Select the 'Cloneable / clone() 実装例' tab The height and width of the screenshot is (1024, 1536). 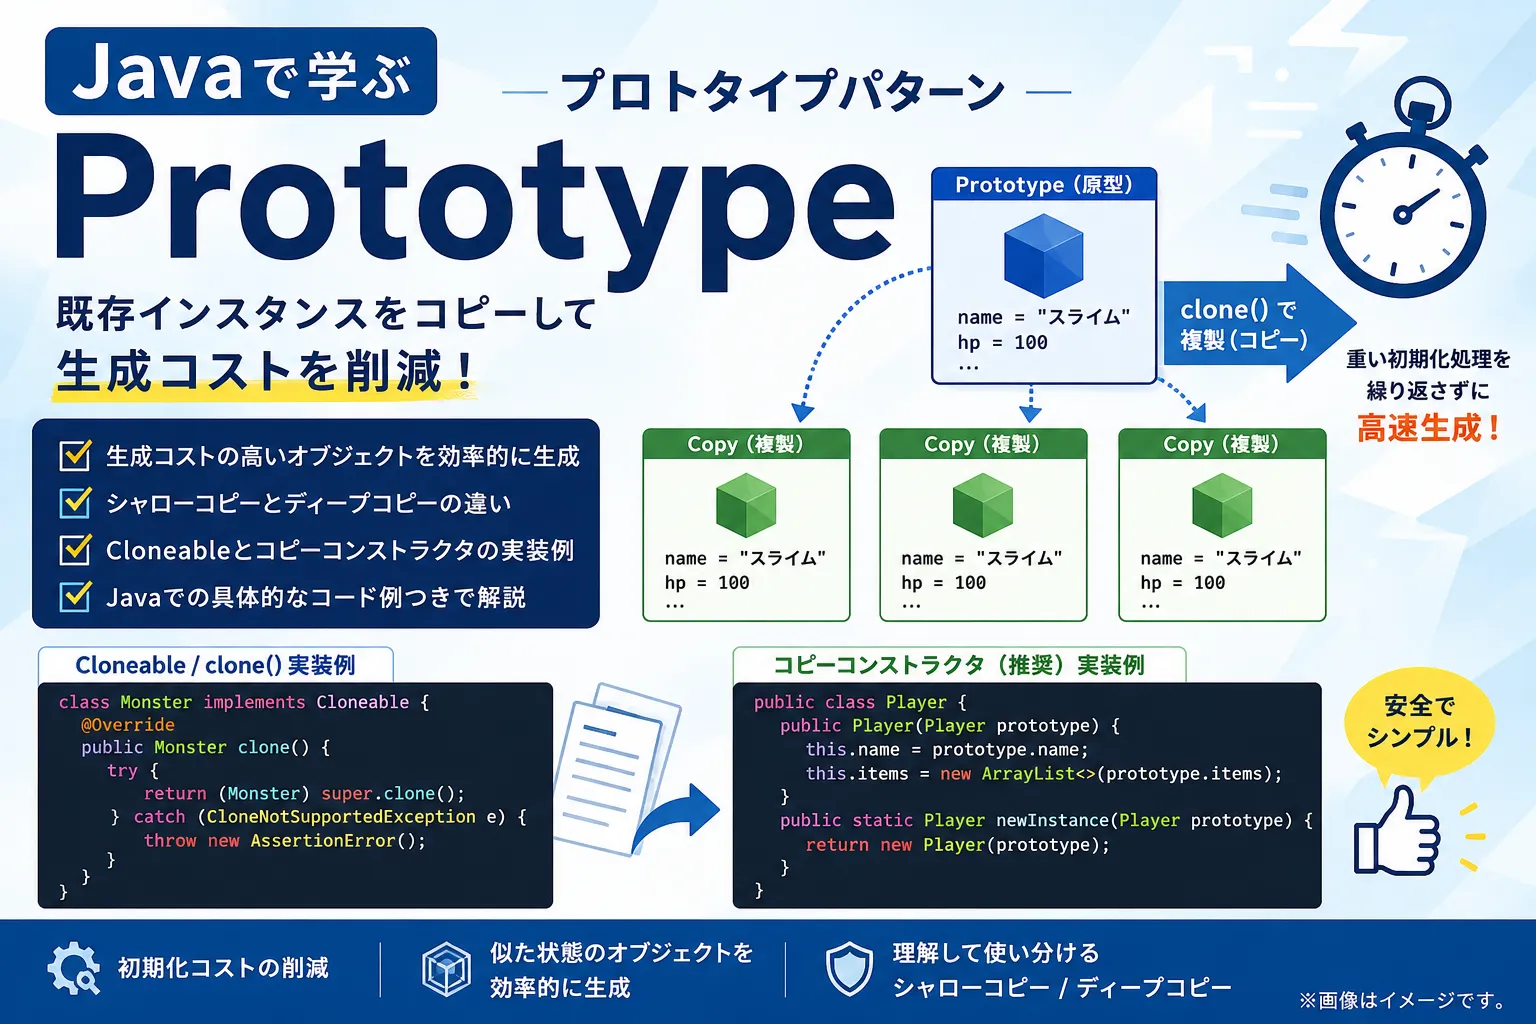[215, 665]
